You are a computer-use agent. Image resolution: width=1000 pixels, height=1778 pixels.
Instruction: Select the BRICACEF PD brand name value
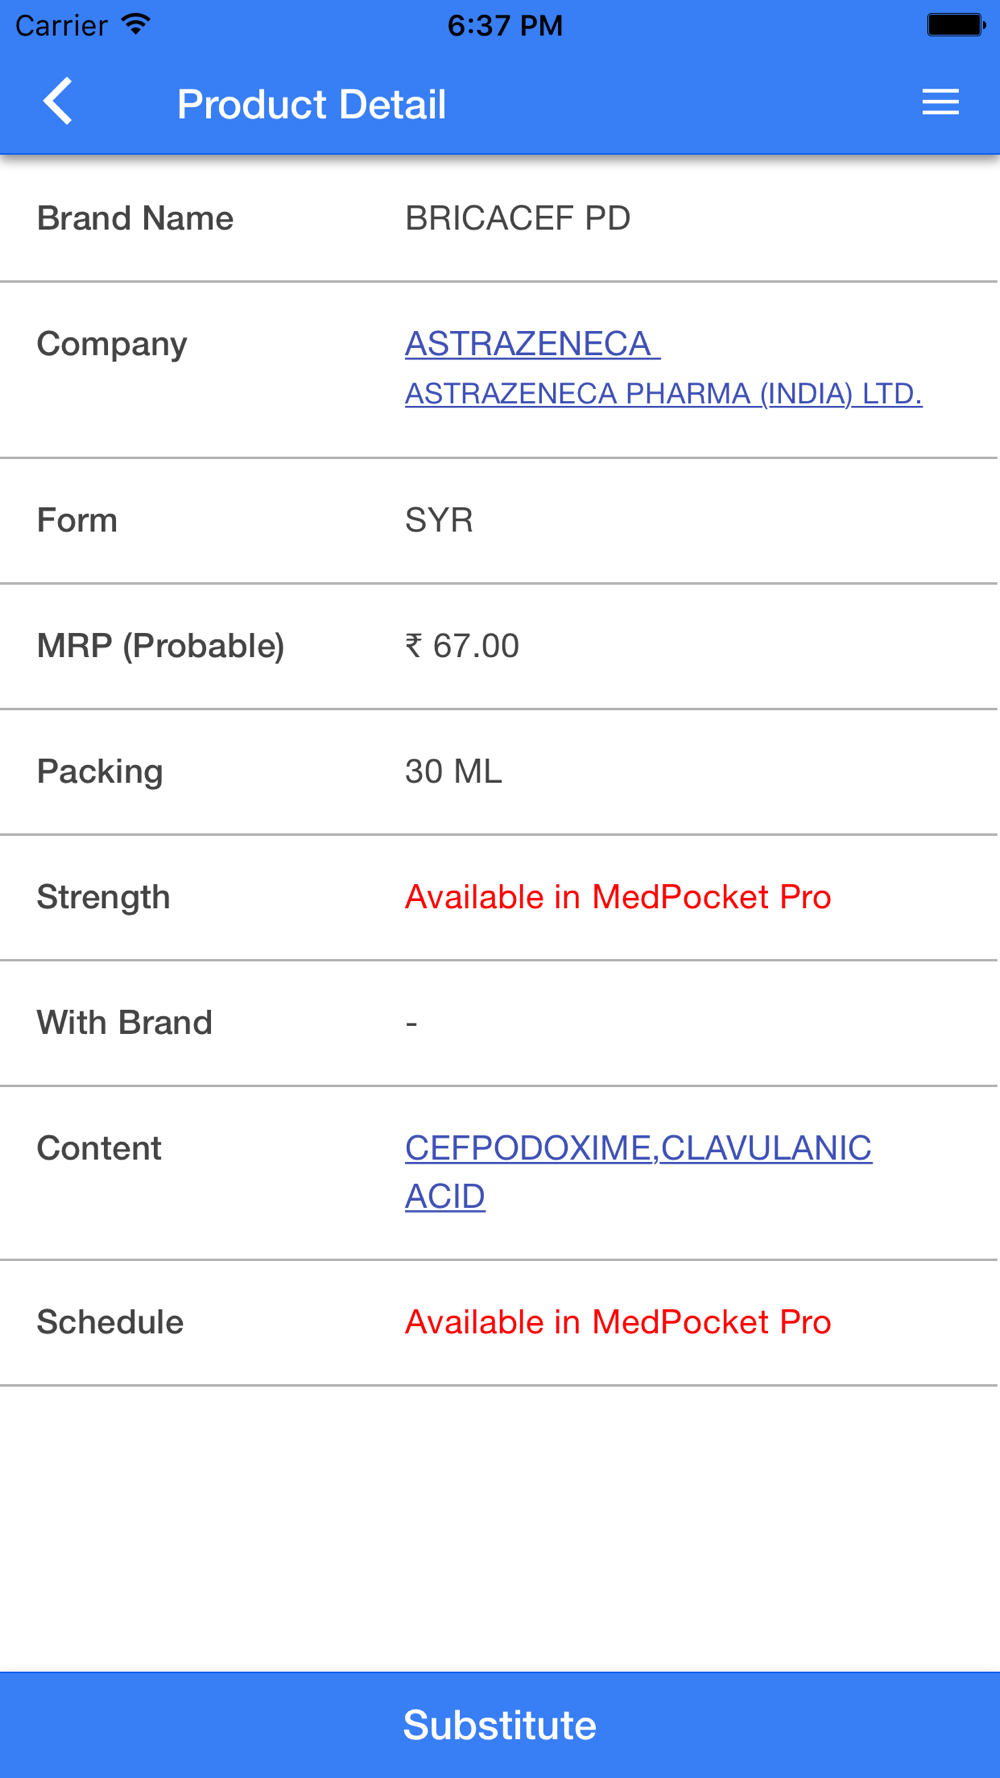tap(517, 218)
